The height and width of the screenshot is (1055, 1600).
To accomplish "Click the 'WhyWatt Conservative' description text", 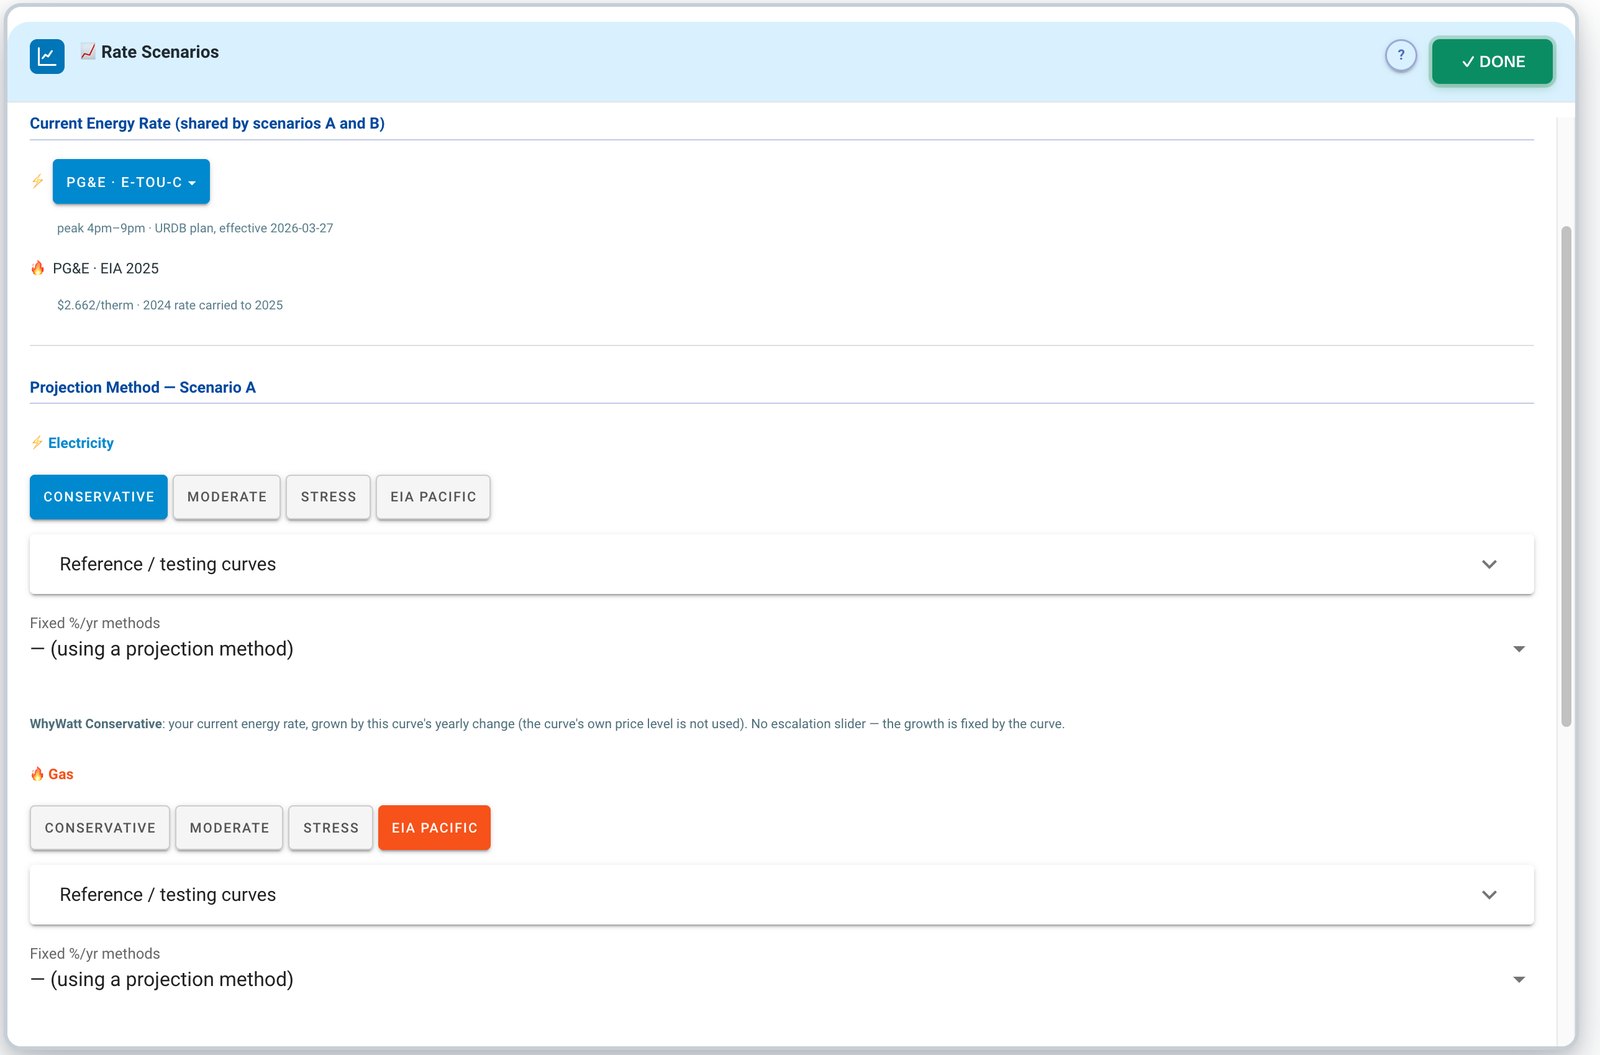I will [x=547, y=724].
